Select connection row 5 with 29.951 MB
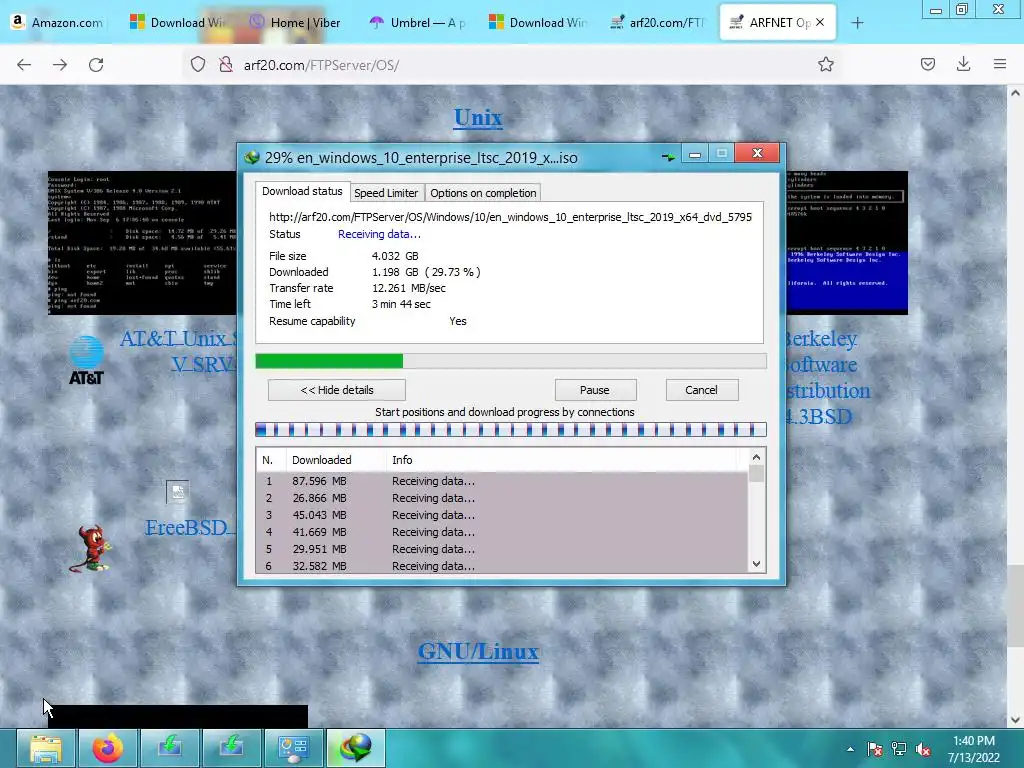 point(502,549)
